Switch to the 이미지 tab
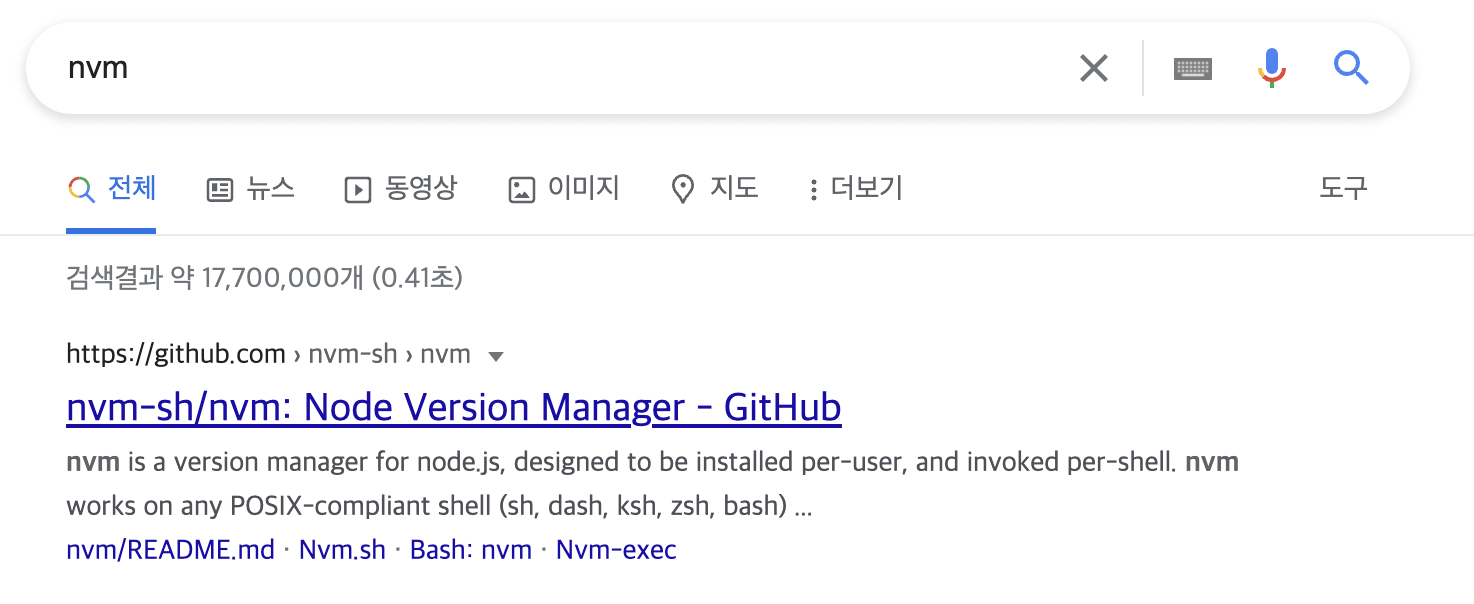The height and width of the screenshot is (604, 1474). pyautogui.click(x=564, y=189)
